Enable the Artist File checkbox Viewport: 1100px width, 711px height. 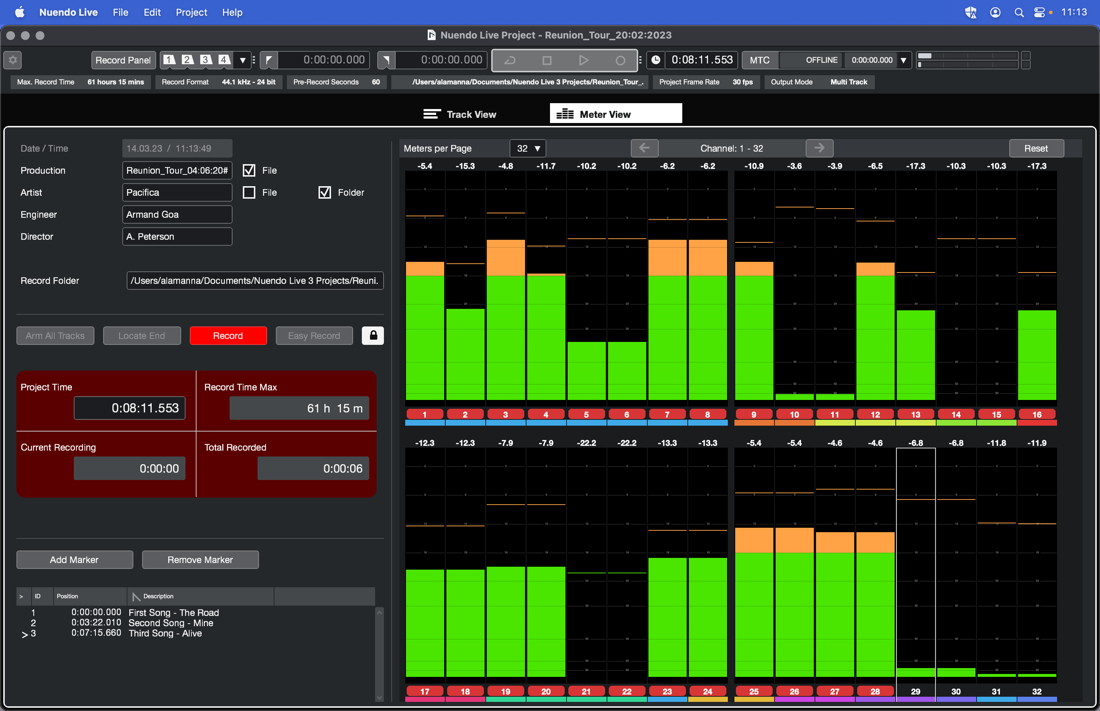(x=249, y=193)
